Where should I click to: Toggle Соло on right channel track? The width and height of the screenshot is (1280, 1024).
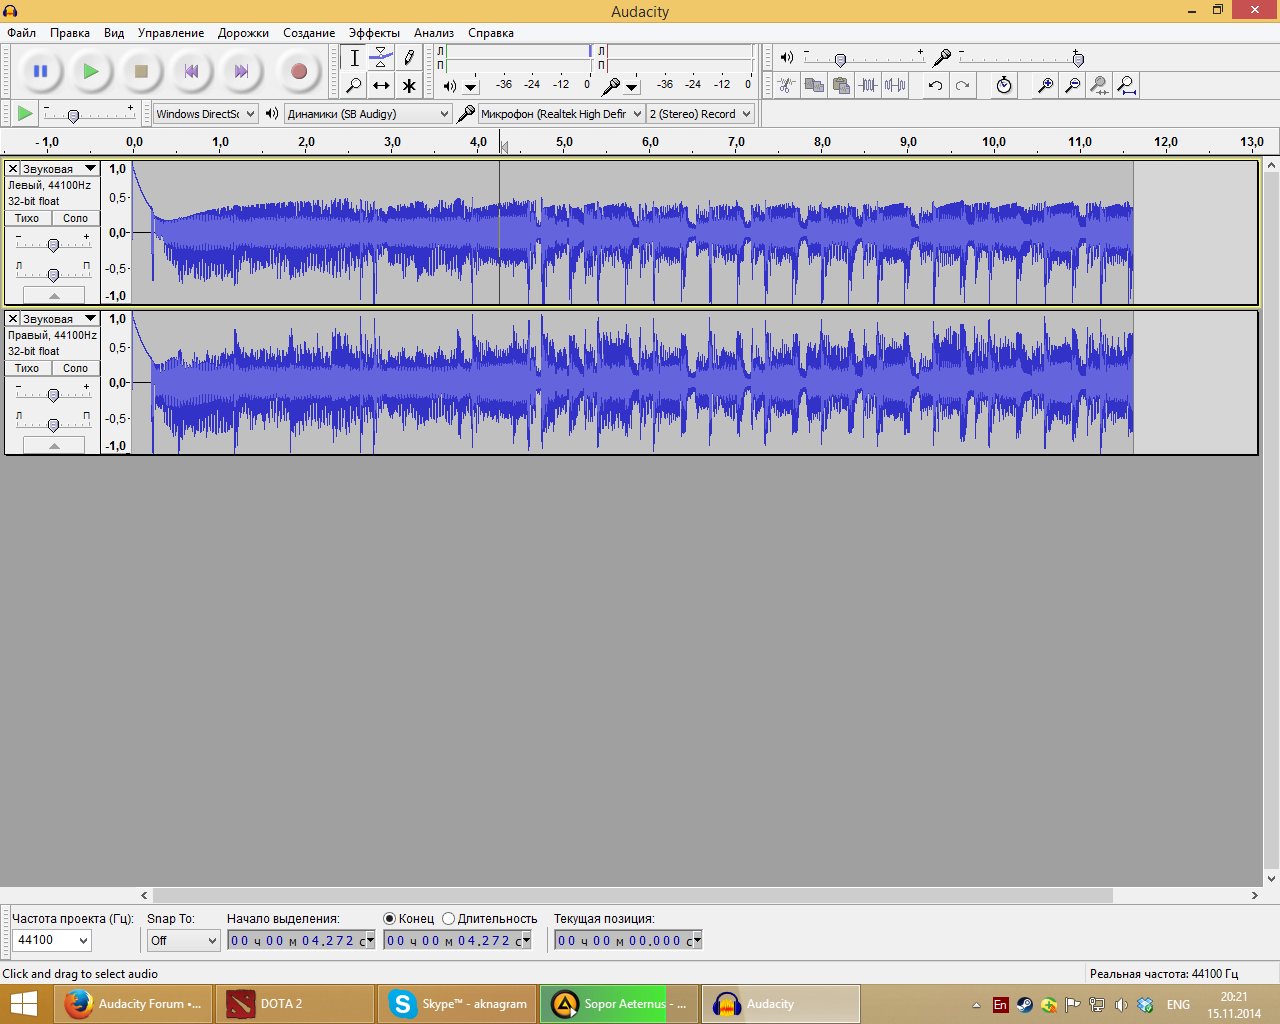(x=76, y=368)
